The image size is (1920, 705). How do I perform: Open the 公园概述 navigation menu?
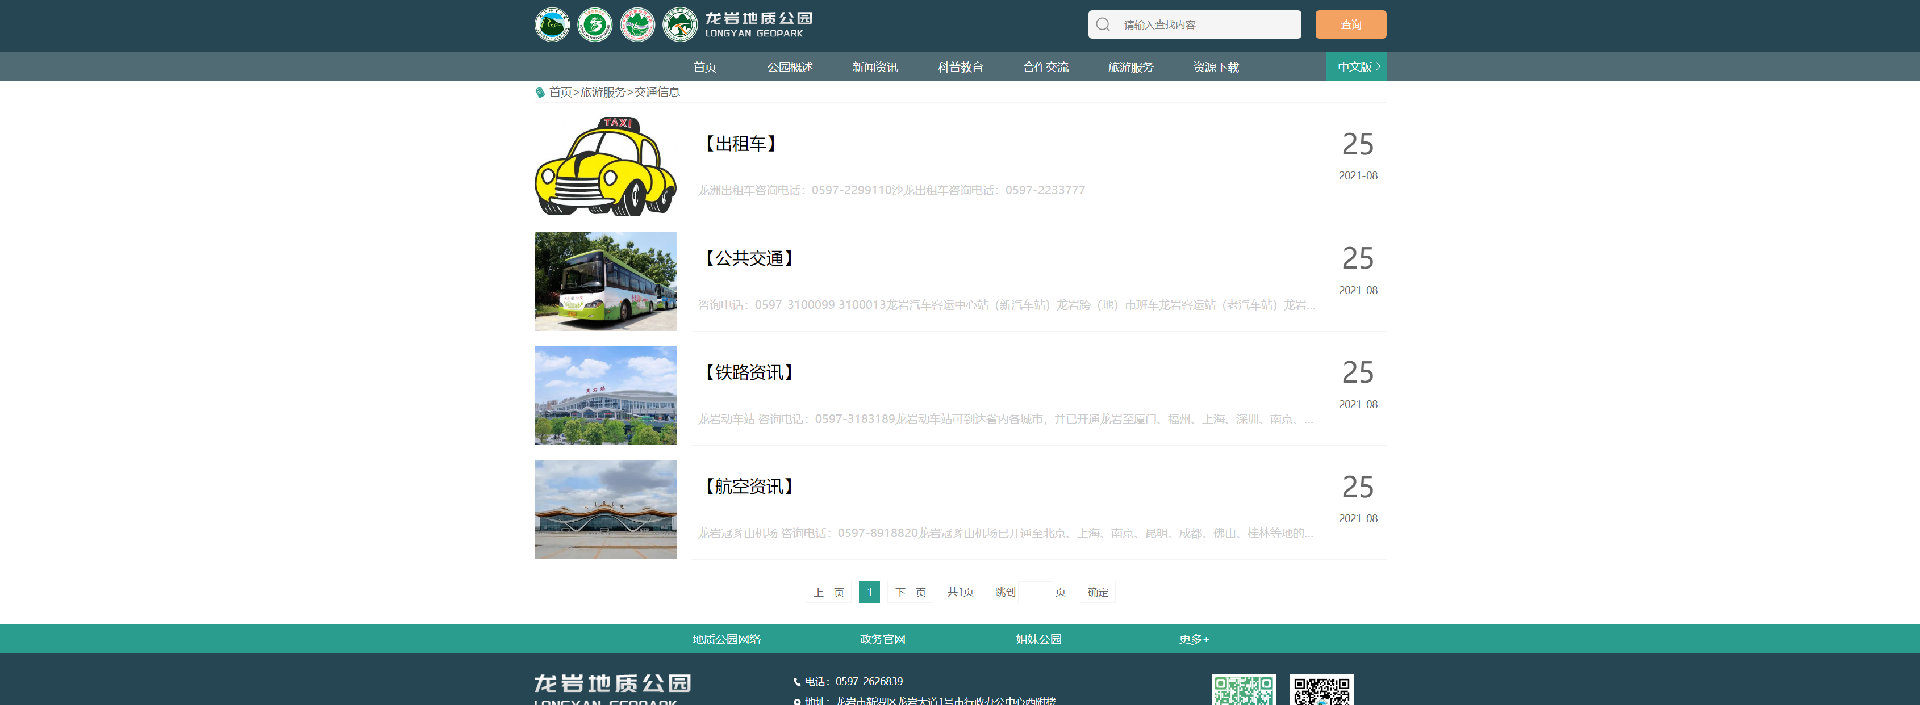790,67
